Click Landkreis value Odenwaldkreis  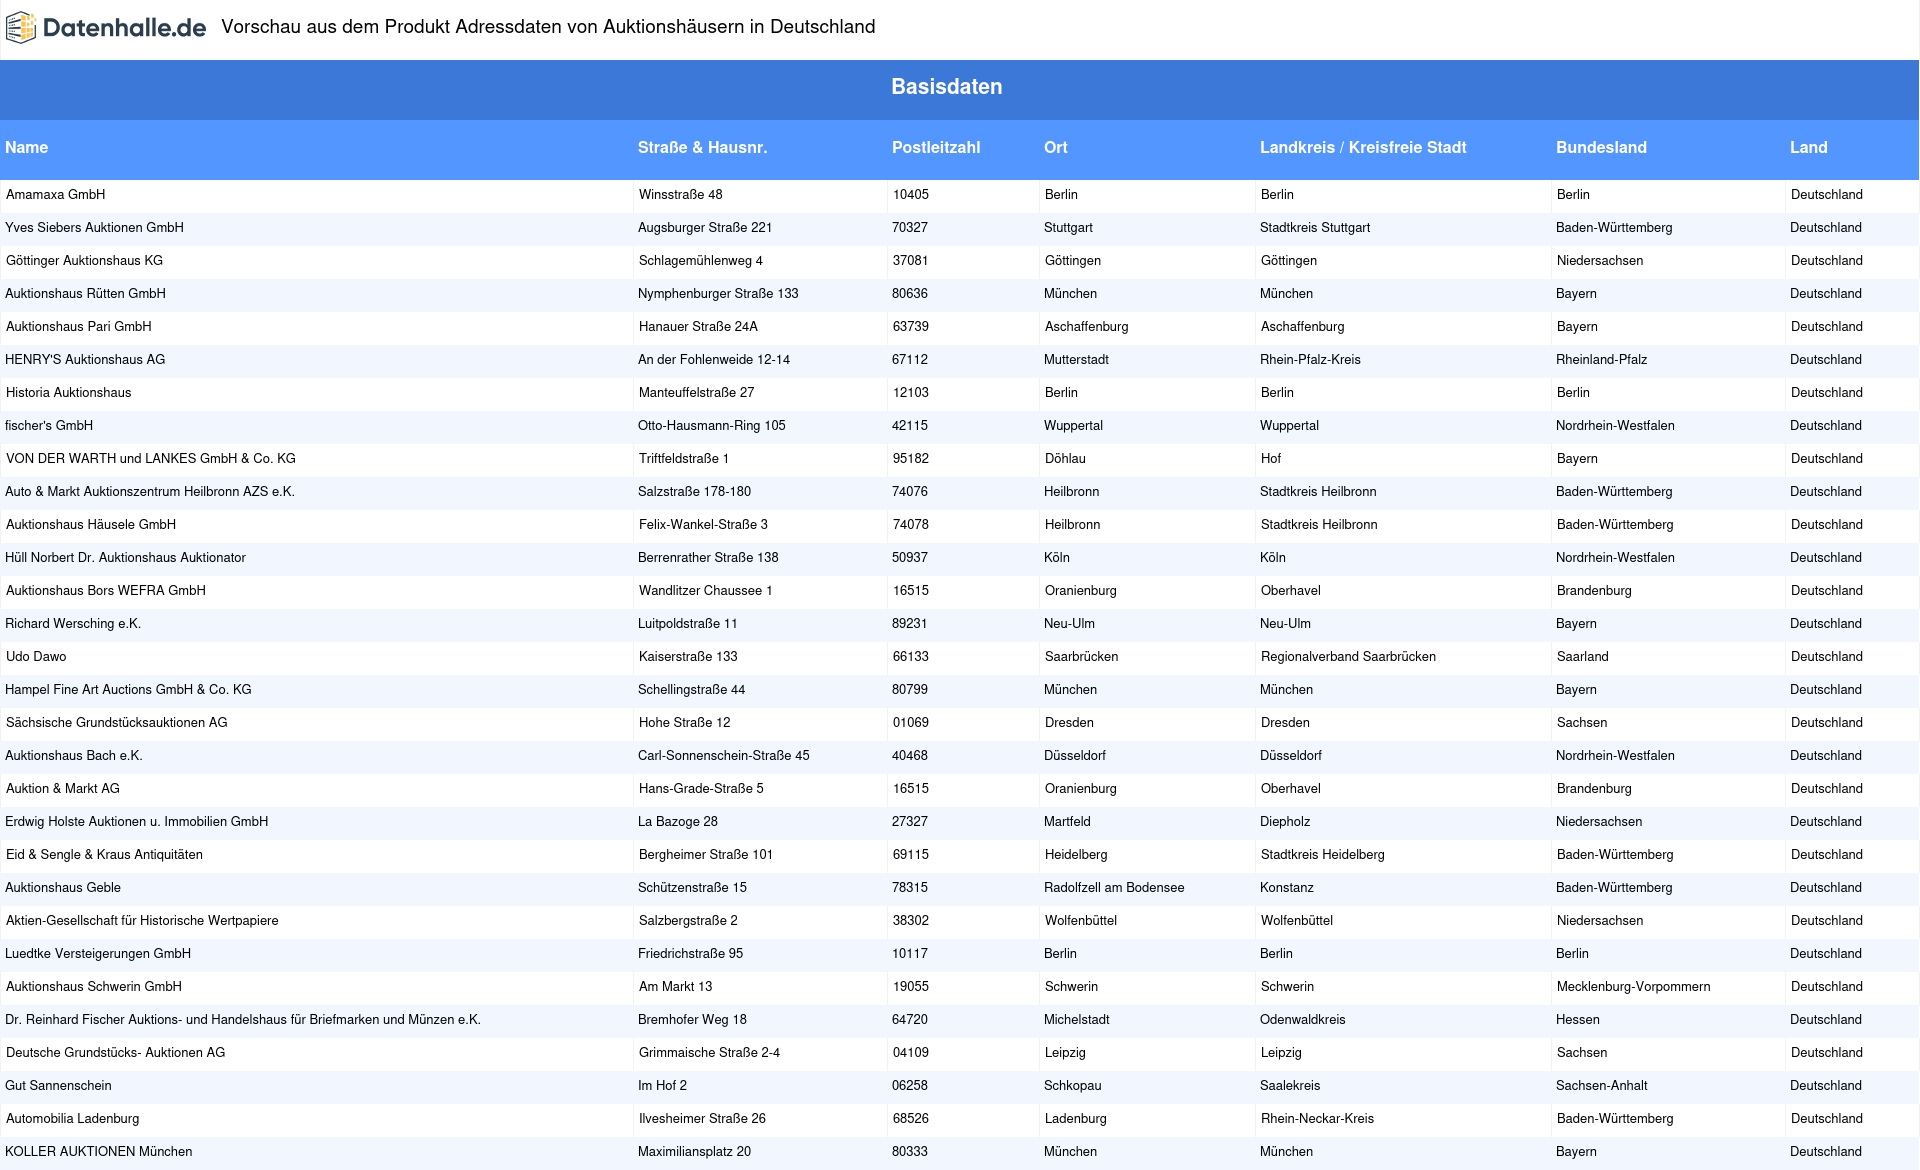click(x=1303, y=1020)
